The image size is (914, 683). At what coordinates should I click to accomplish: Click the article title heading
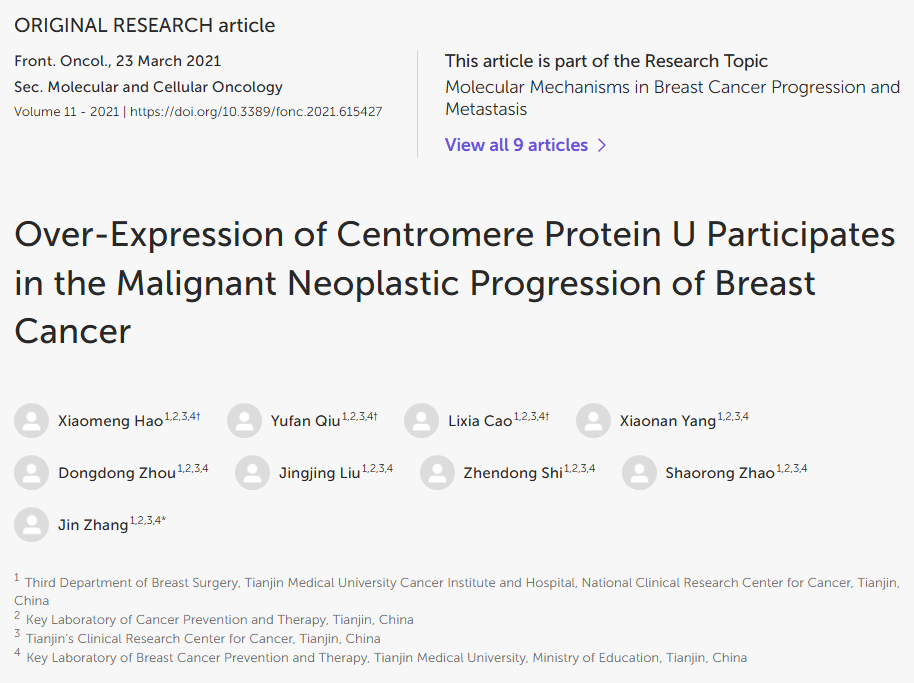tap(455, 283)
